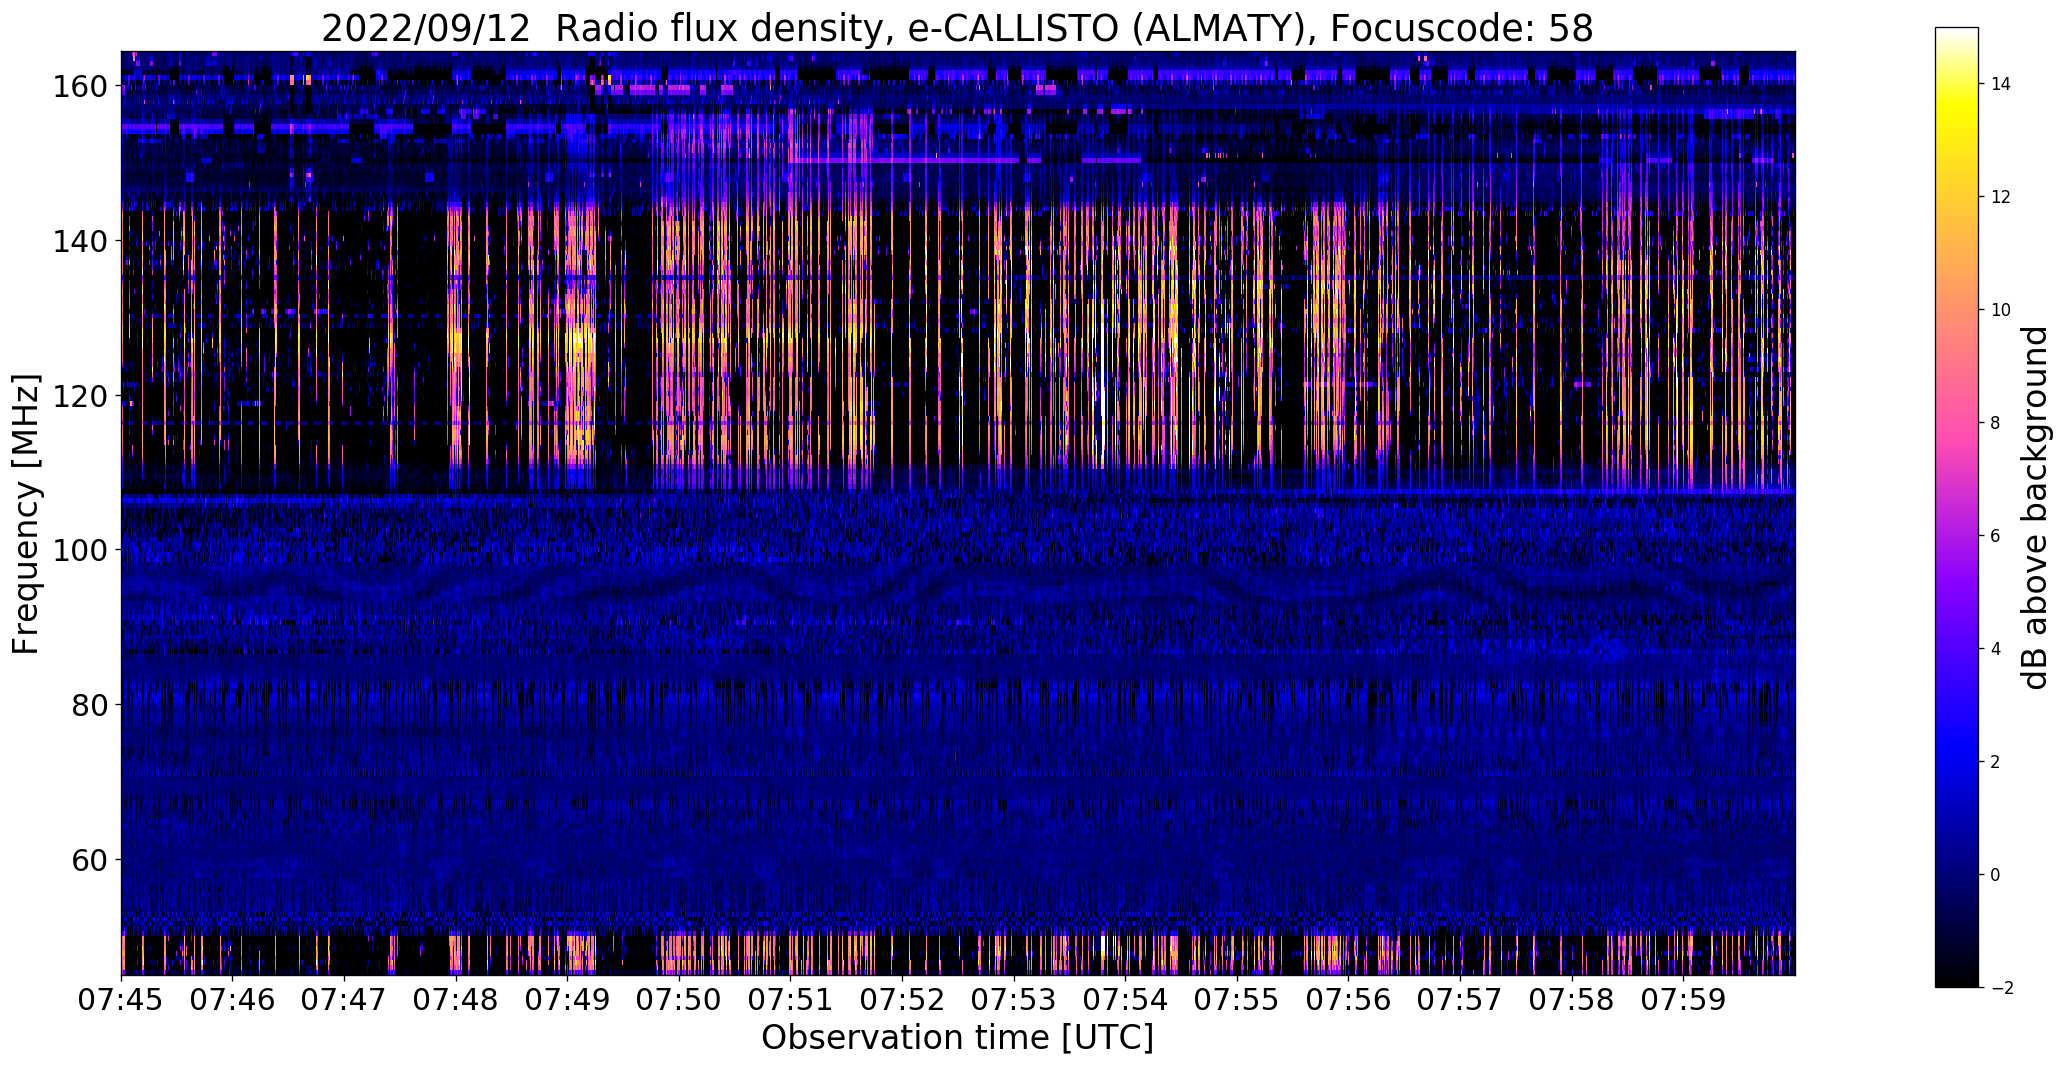Click the 07:45 time tick label
2066x1067 pixels.
pos(121,1000)
